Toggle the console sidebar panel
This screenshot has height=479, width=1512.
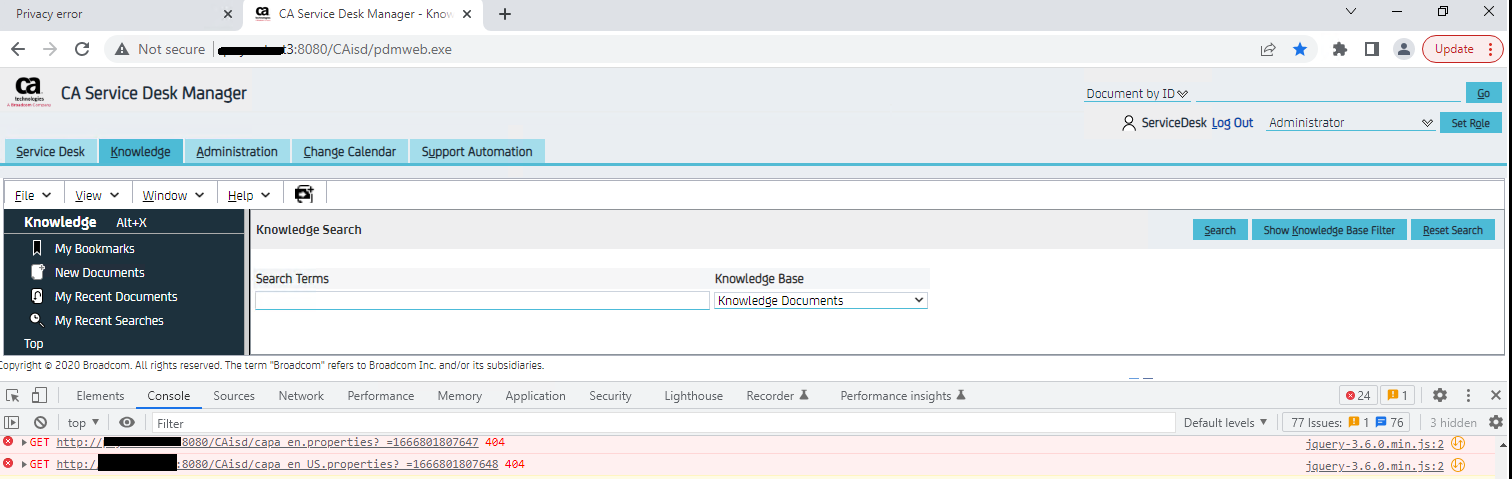pos(13,423)
